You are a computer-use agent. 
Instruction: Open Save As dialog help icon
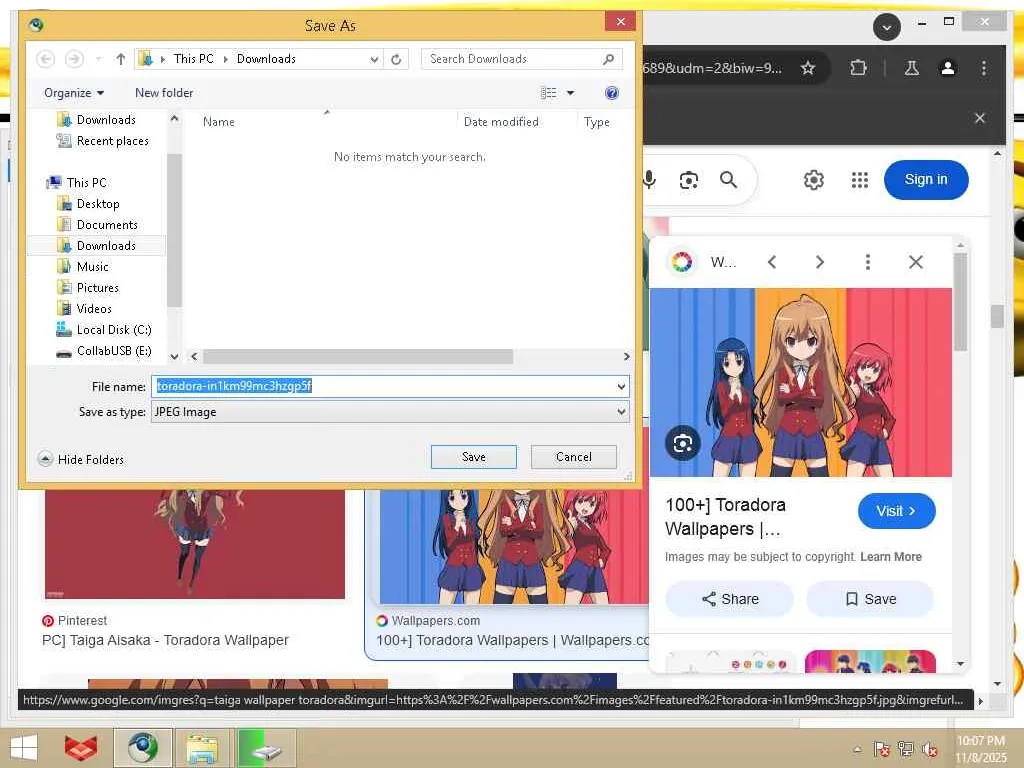coord(612,93)
